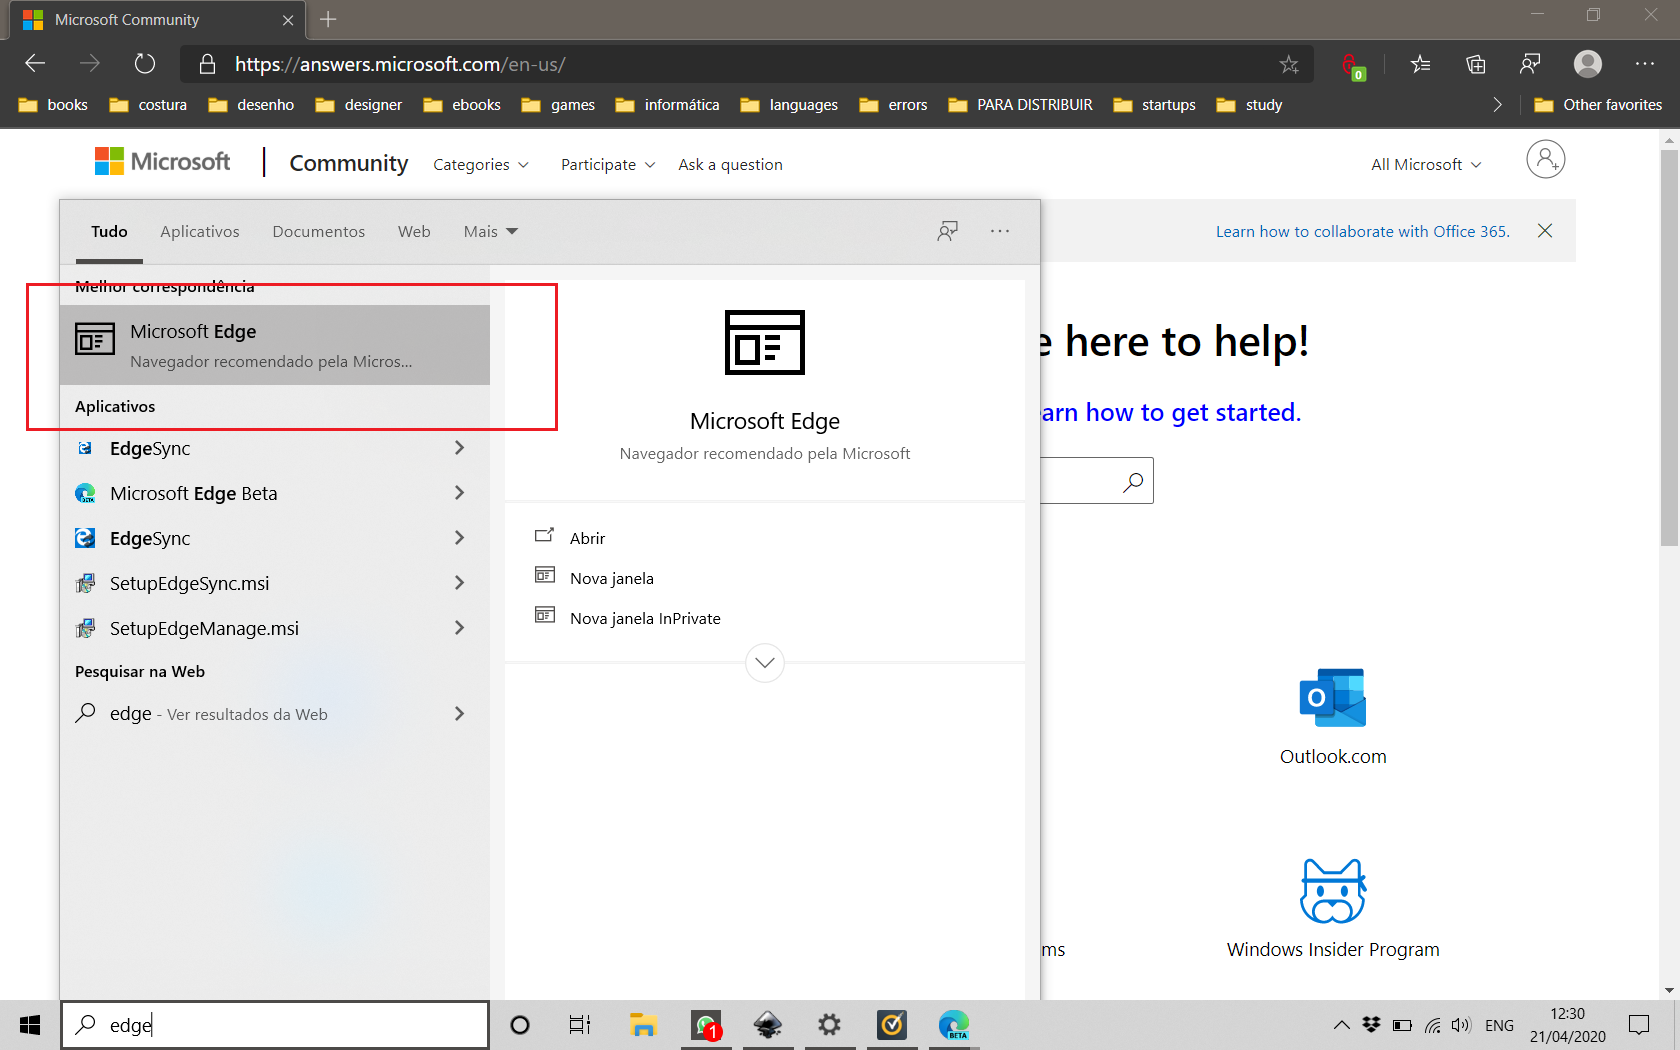The image size is (1680, 1050).
Task: Add page to favorites star
Action: point(1289,65)
